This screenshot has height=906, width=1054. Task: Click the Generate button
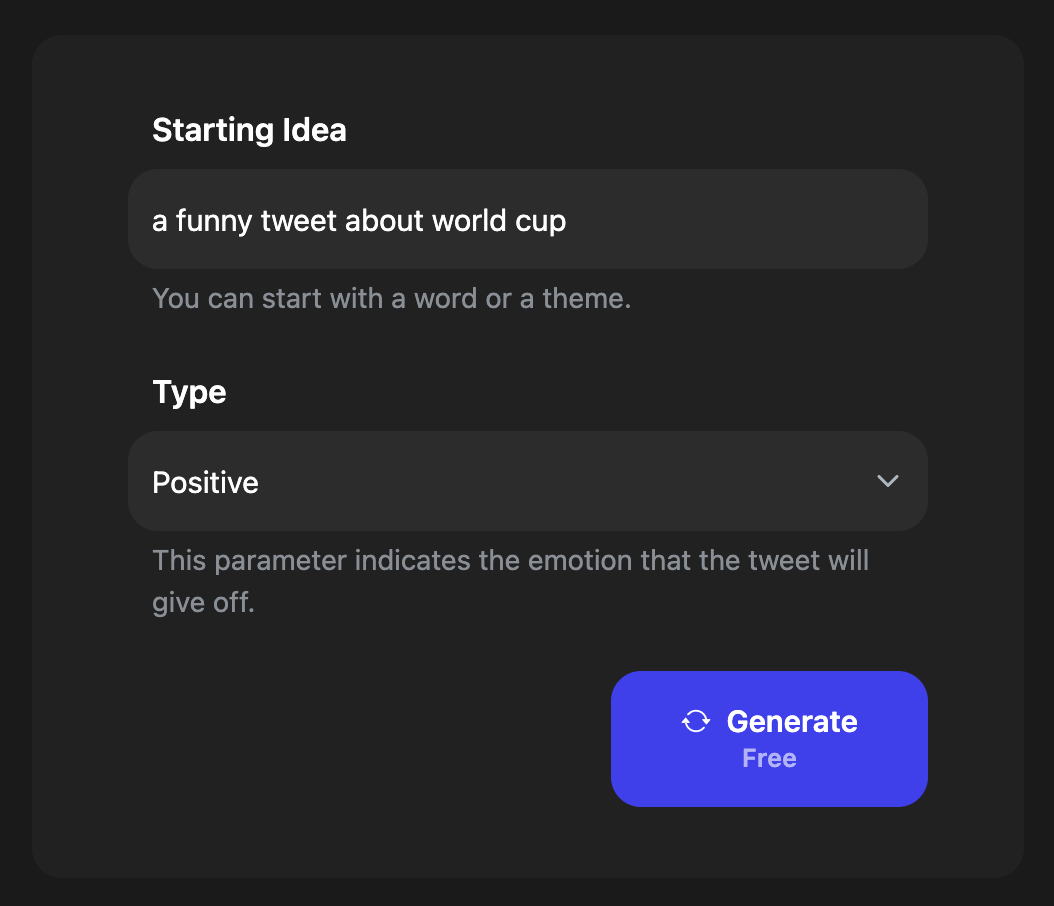click(x=769, y=739)
